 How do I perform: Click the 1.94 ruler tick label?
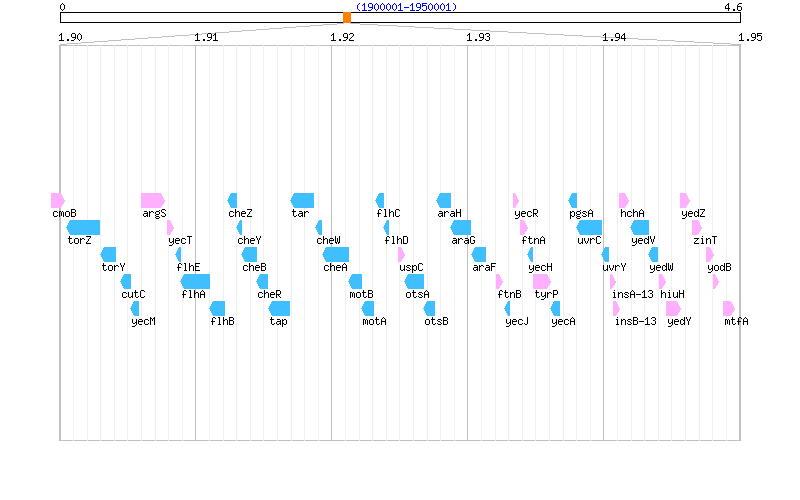[614, 37]
